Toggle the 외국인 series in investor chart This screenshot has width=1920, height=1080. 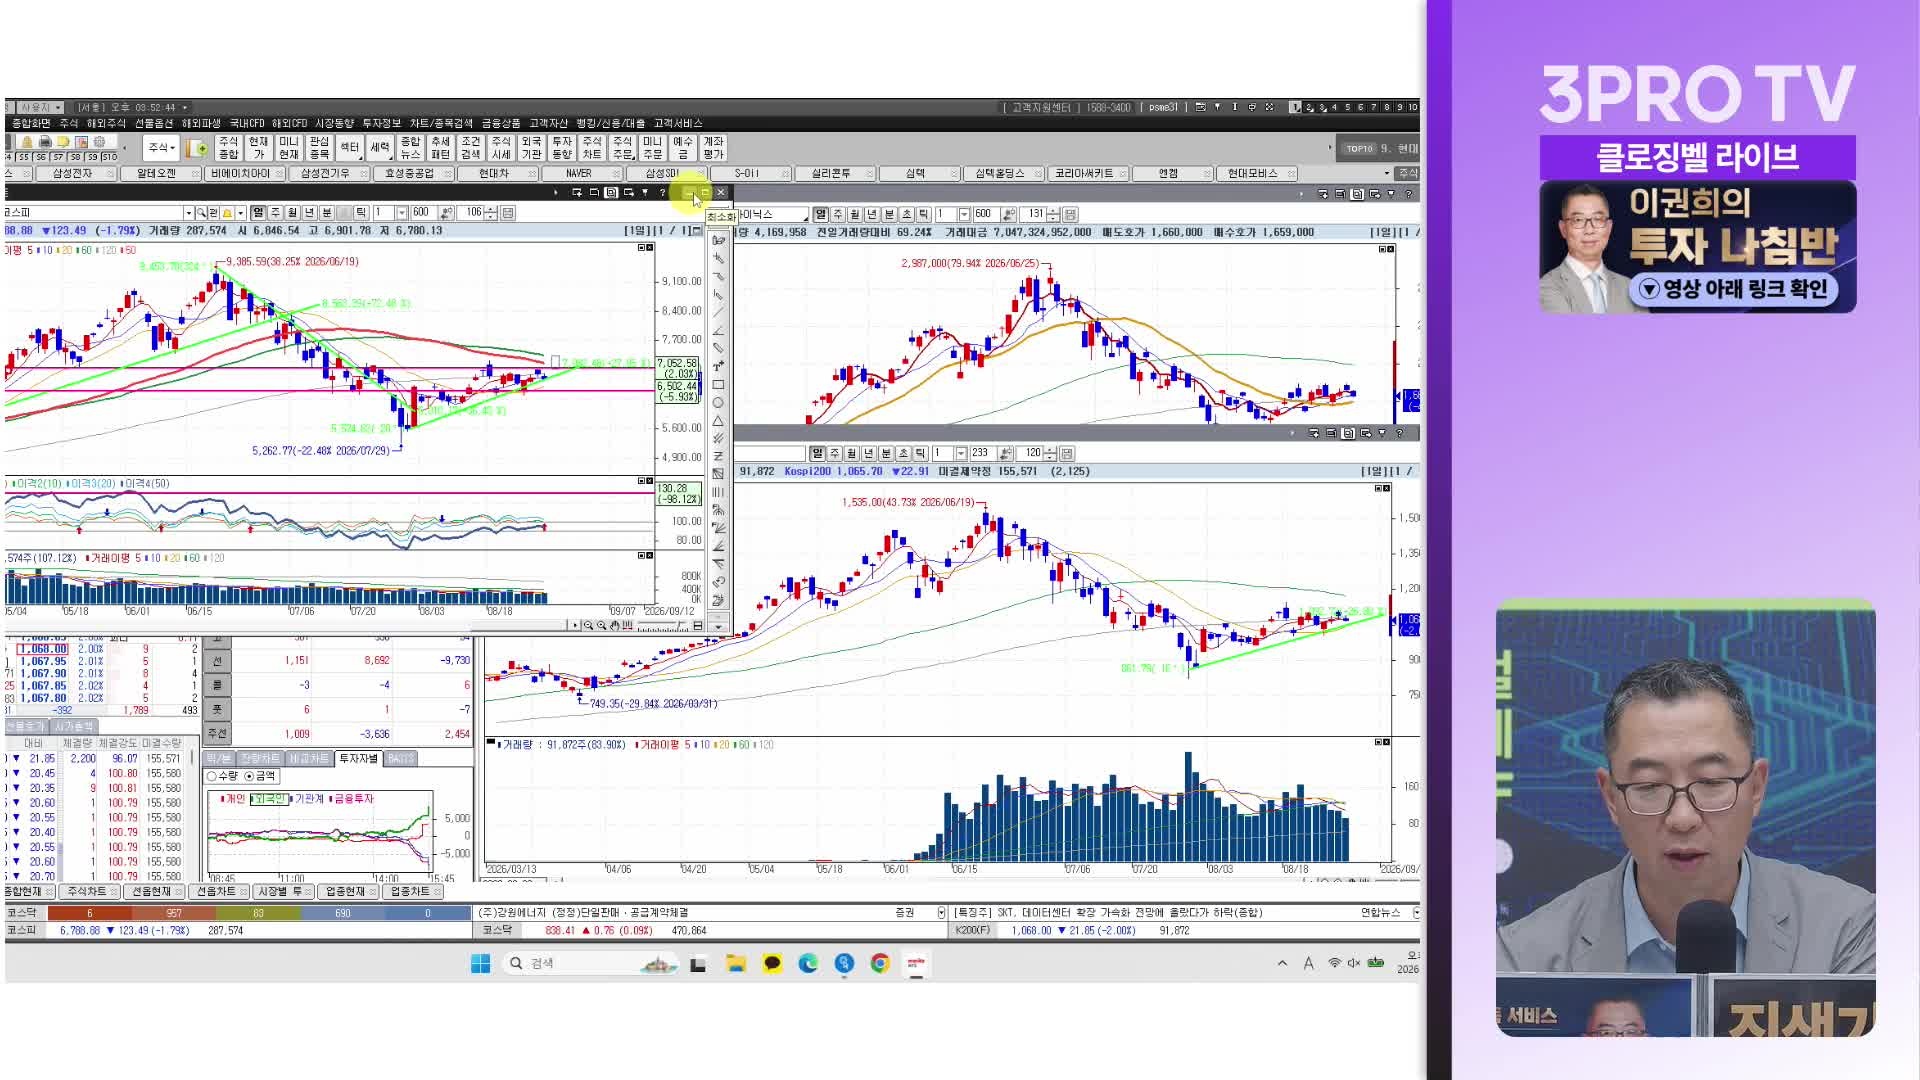(x=268, y=799)
